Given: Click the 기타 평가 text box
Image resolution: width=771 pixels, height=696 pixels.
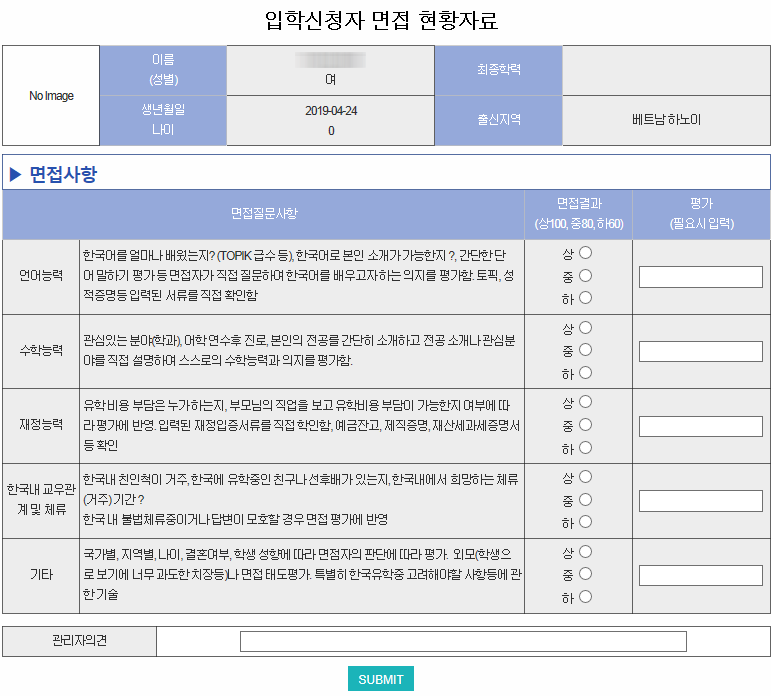Looking at the screenshot, I should pos(700,575).
